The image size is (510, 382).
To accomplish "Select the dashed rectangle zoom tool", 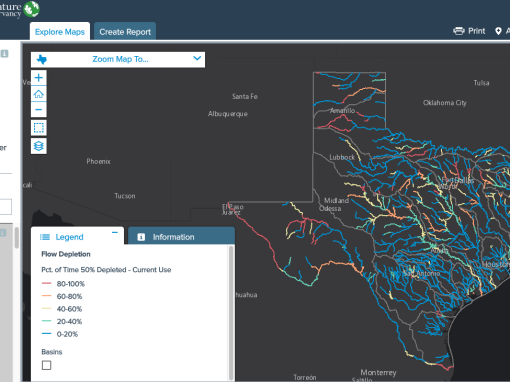I will point(39,128).
